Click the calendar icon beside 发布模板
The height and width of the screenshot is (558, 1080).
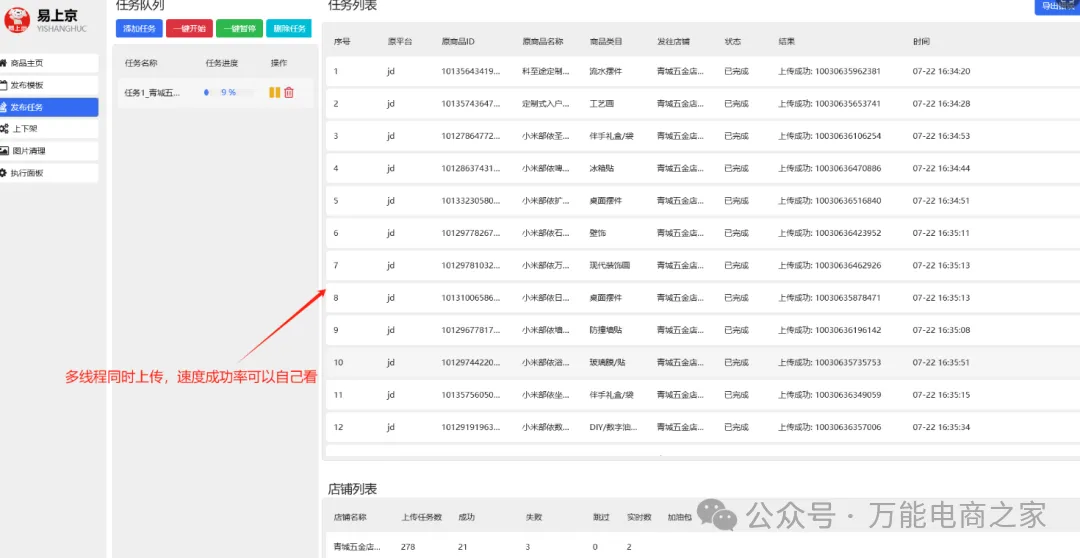click(5, 85)
